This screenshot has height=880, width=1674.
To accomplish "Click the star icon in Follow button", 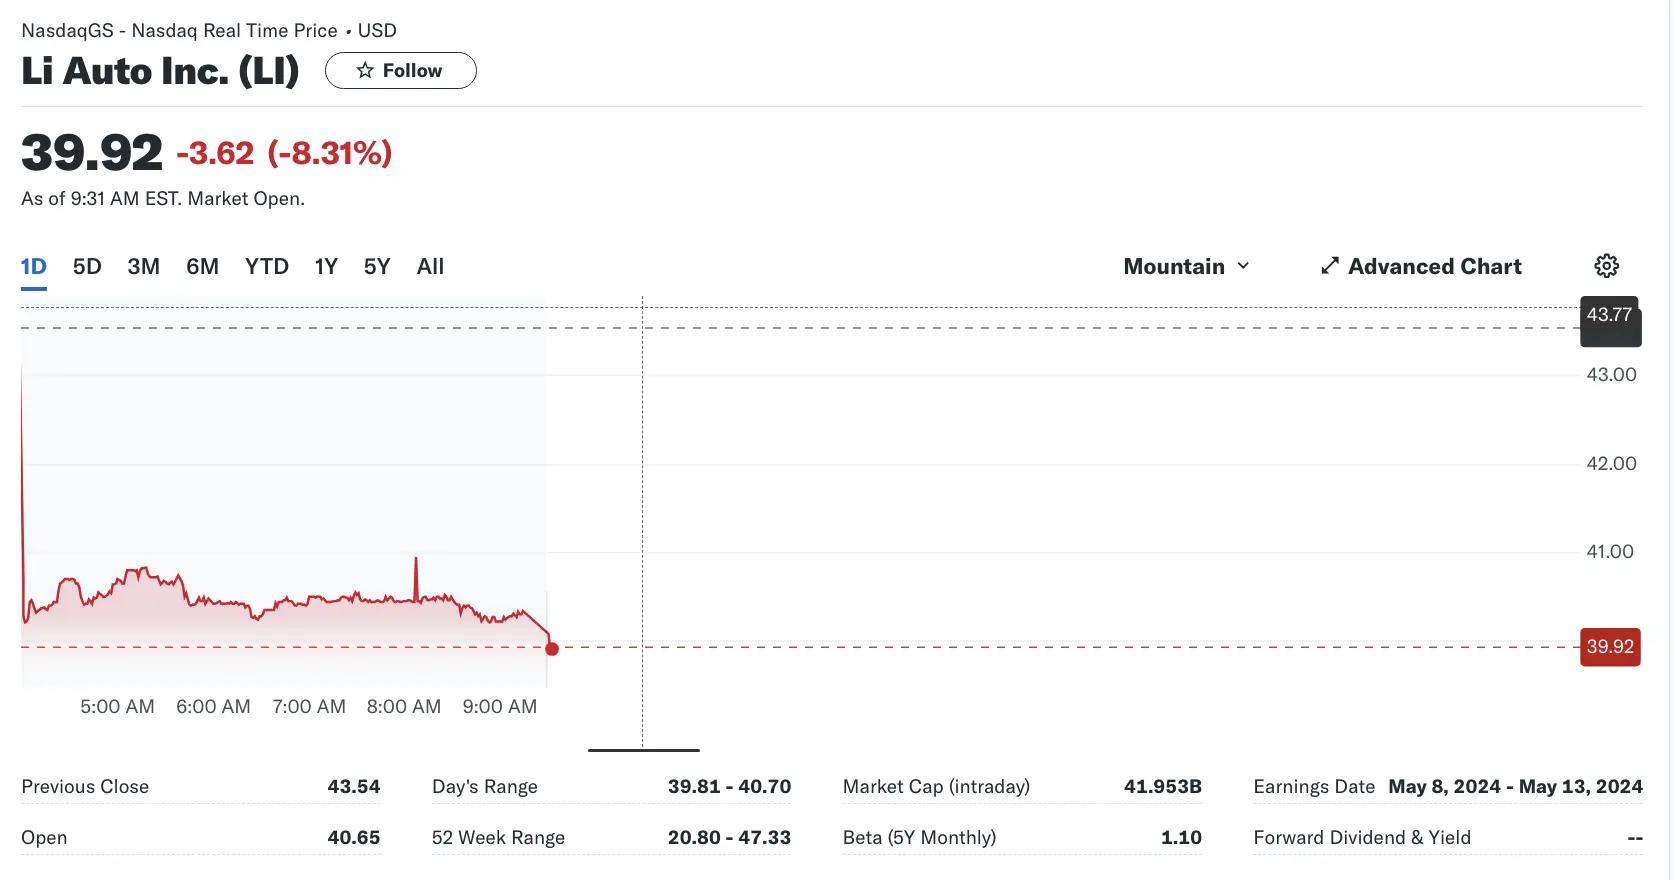I will click(x=365, y=71).
